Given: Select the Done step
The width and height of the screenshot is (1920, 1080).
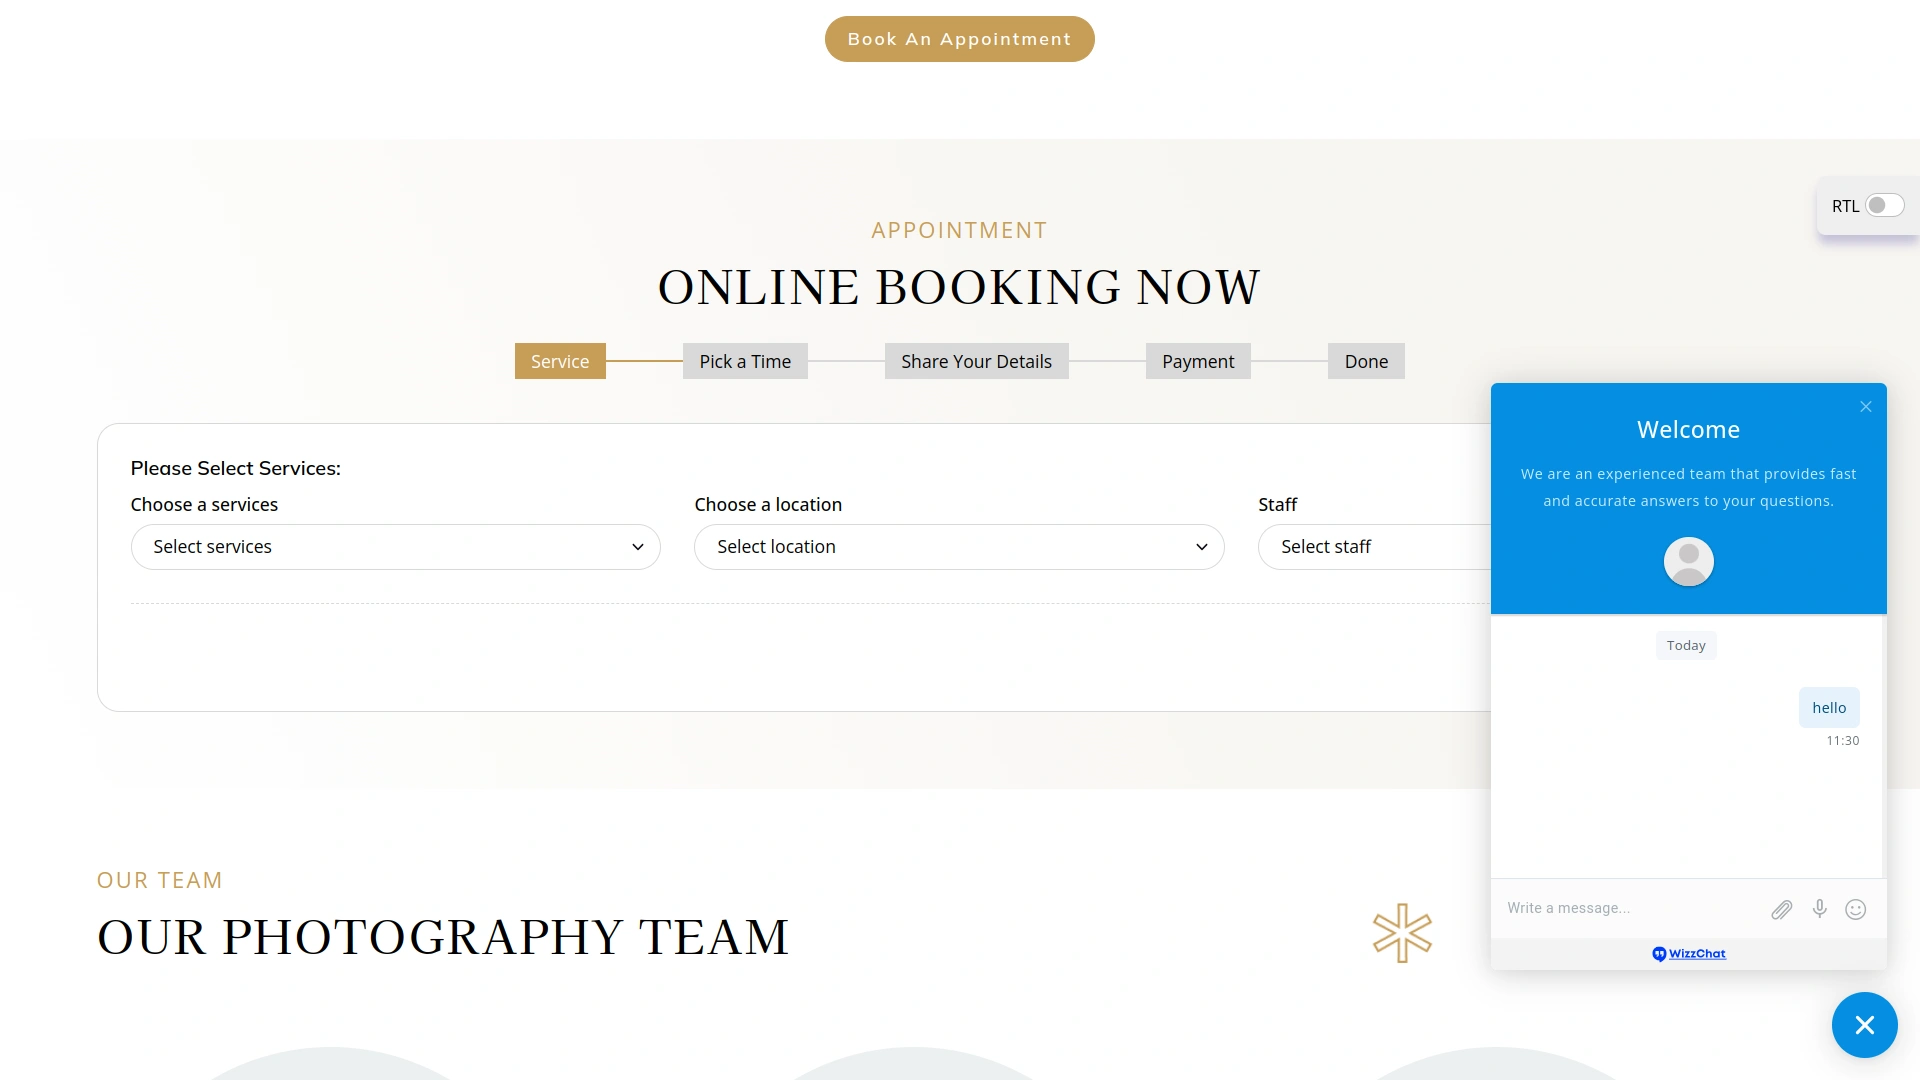Looking at the screenshot, I should tap(1366, 361).
